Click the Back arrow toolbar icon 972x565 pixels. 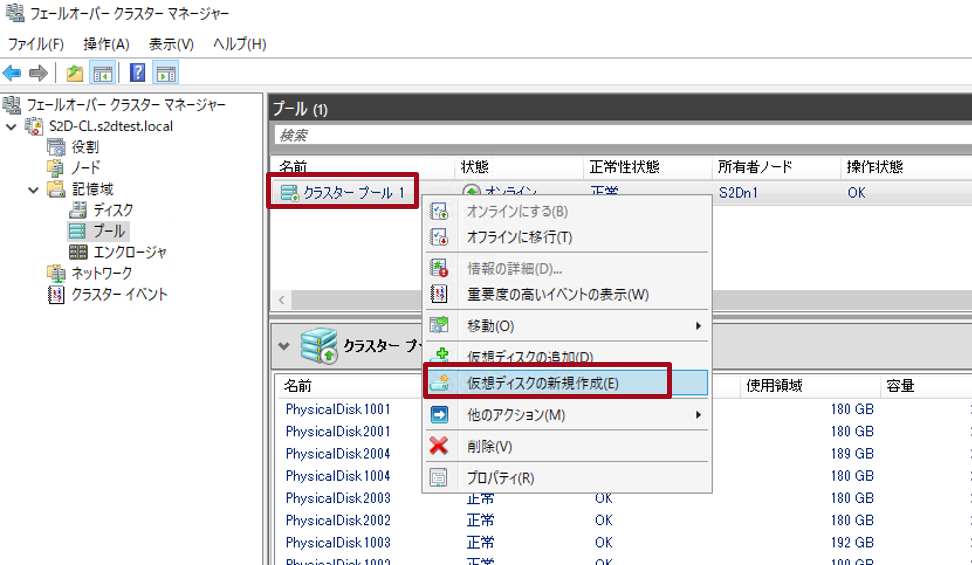[12, 73]
